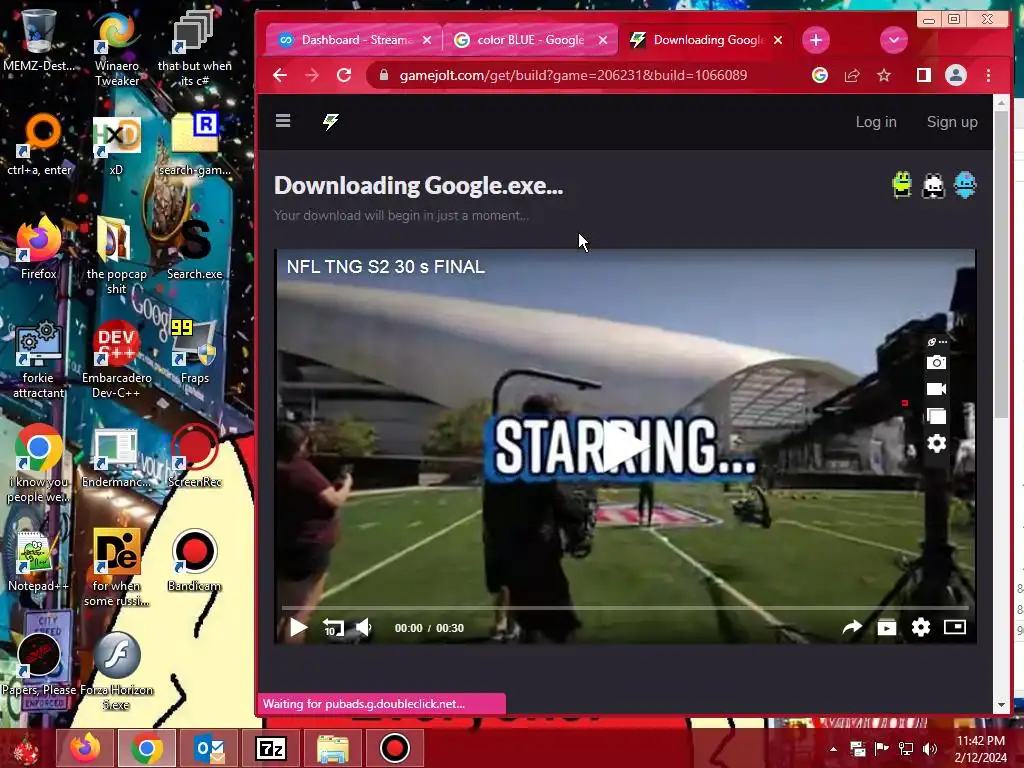
Task: Click the video progress bar
Action: click(624, 607)
